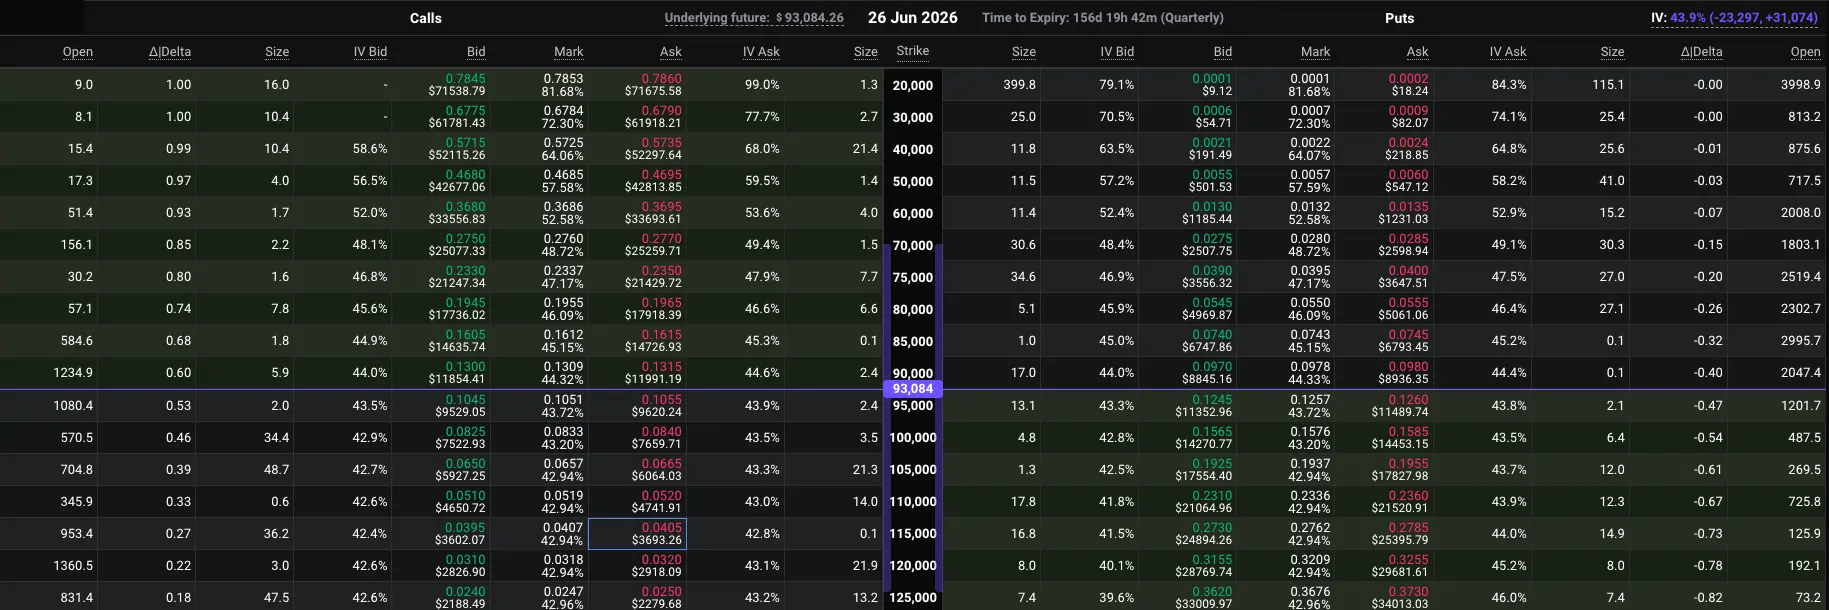Select the 40,000 strike
The width and height of the screenshot is (1829, 610).
(913, 150)
